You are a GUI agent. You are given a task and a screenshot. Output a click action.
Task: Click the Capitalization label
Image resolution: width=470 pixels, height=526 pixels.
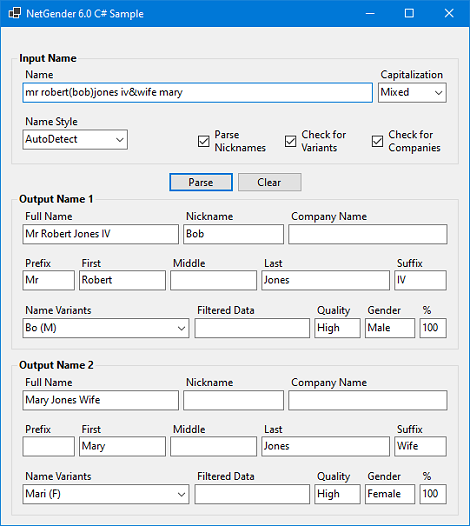(412, 74)
